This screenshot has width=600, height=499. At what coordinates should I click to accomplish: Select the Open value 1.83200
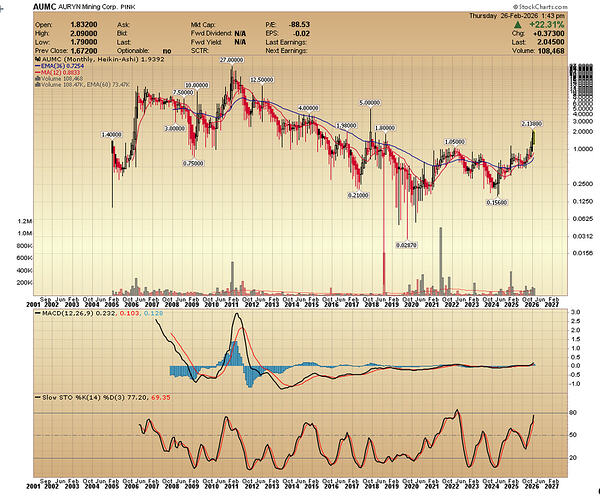[x=84, y=24]
